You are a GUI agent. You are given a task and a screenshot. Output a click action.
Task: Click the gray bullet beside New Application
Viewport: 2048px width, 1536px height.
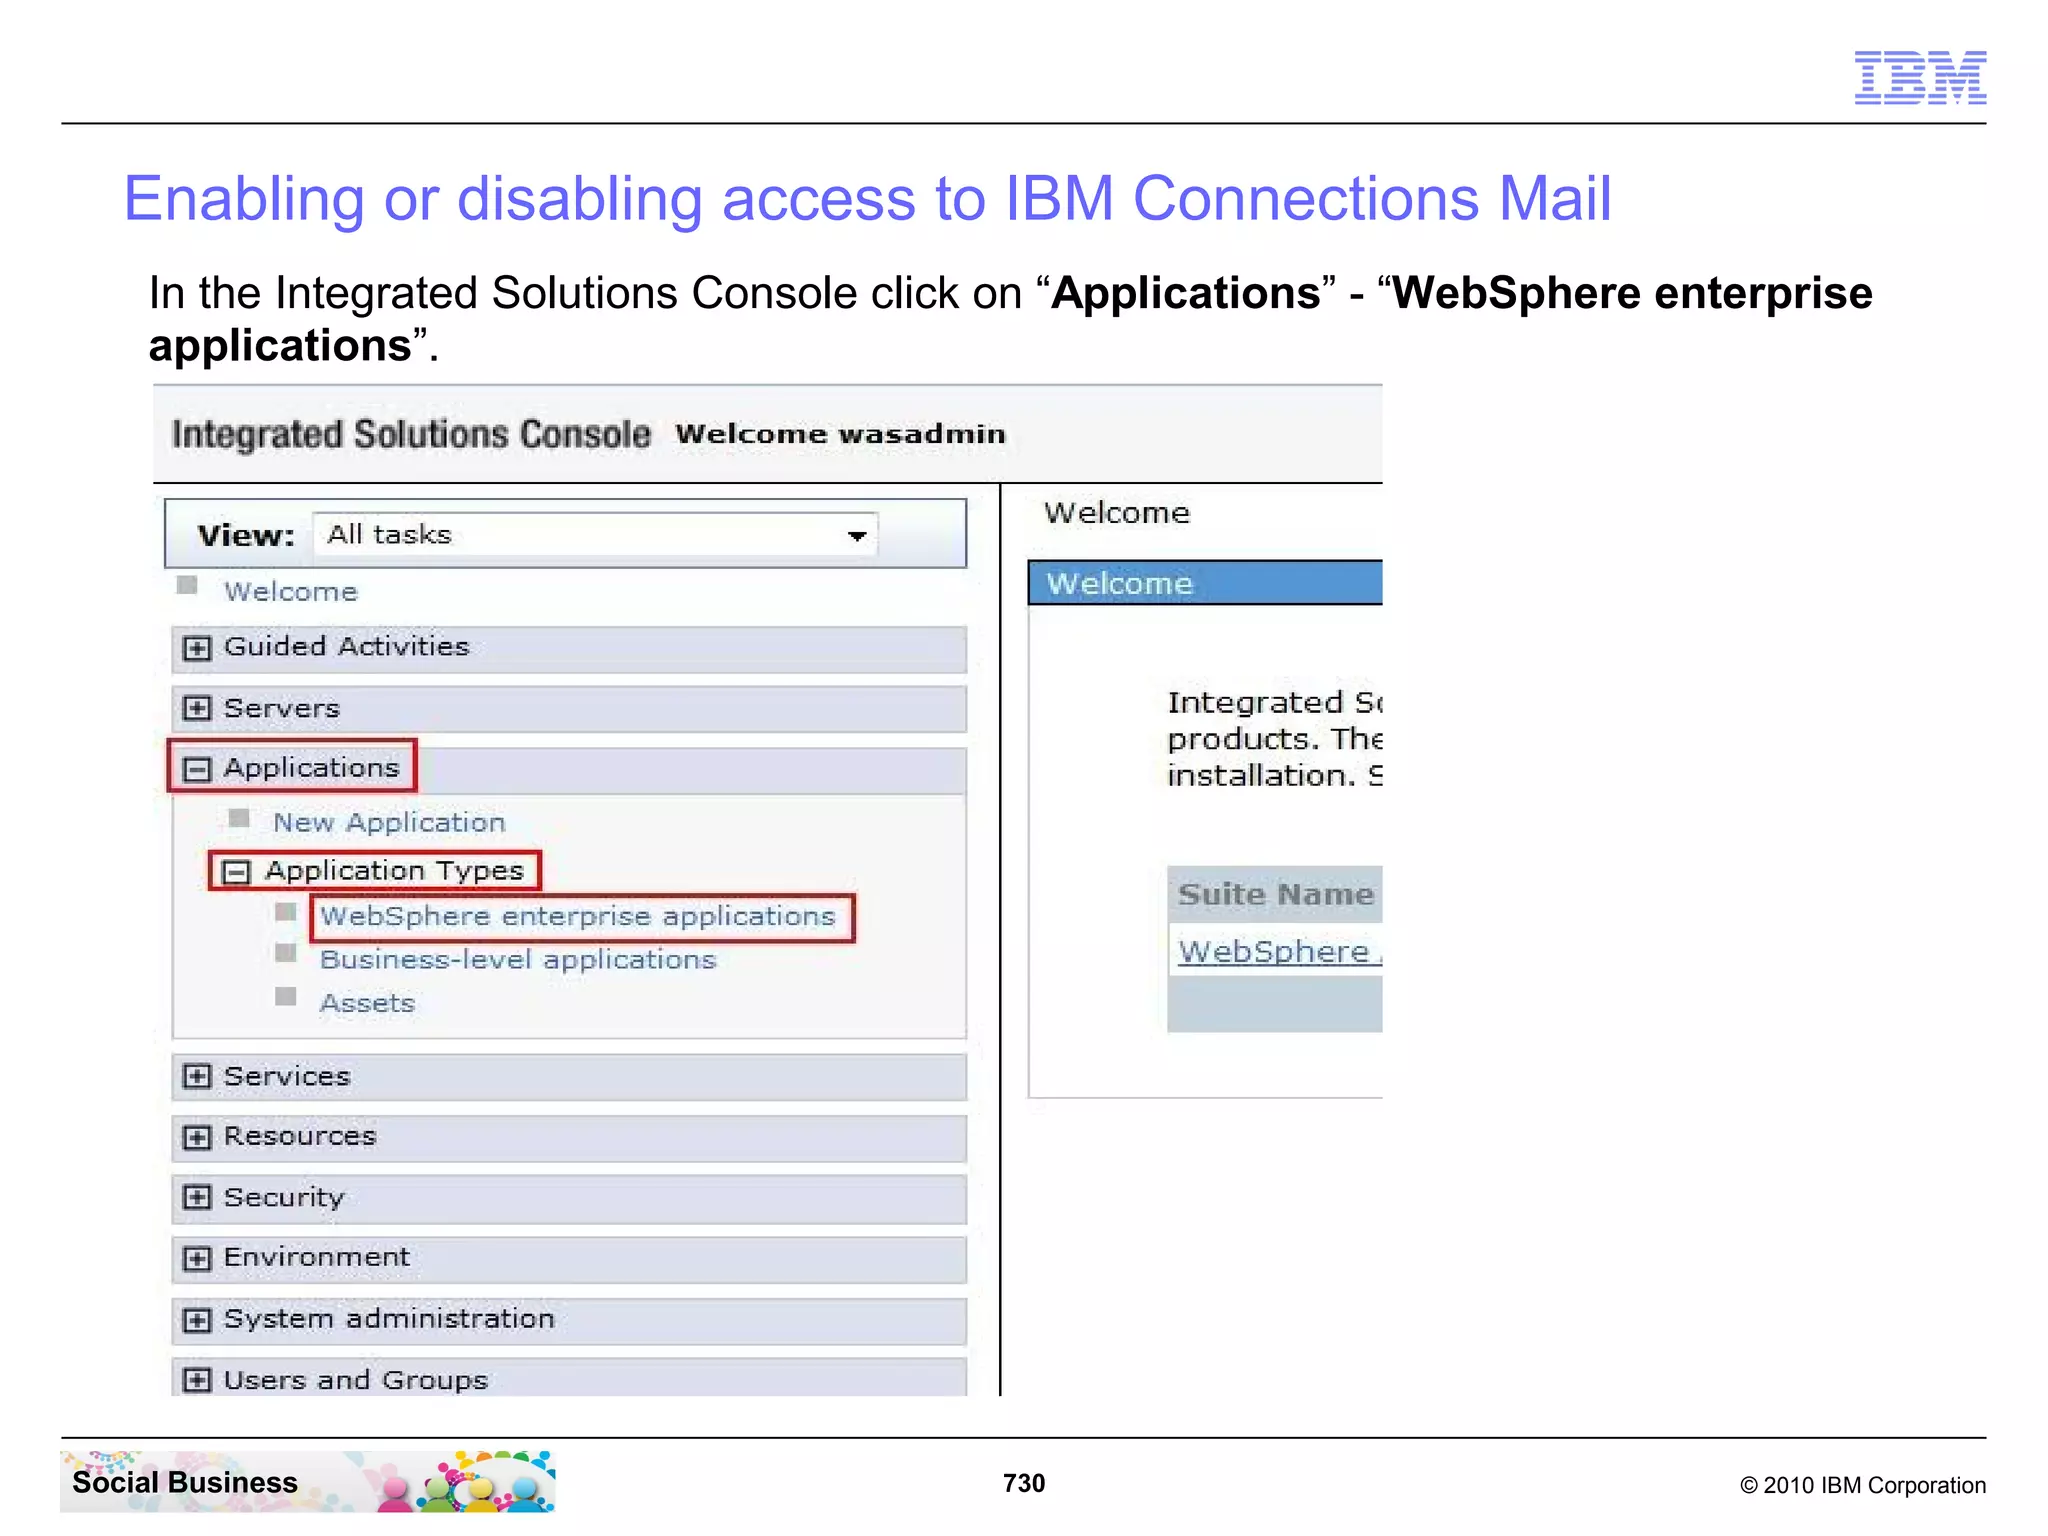[238, 818]
